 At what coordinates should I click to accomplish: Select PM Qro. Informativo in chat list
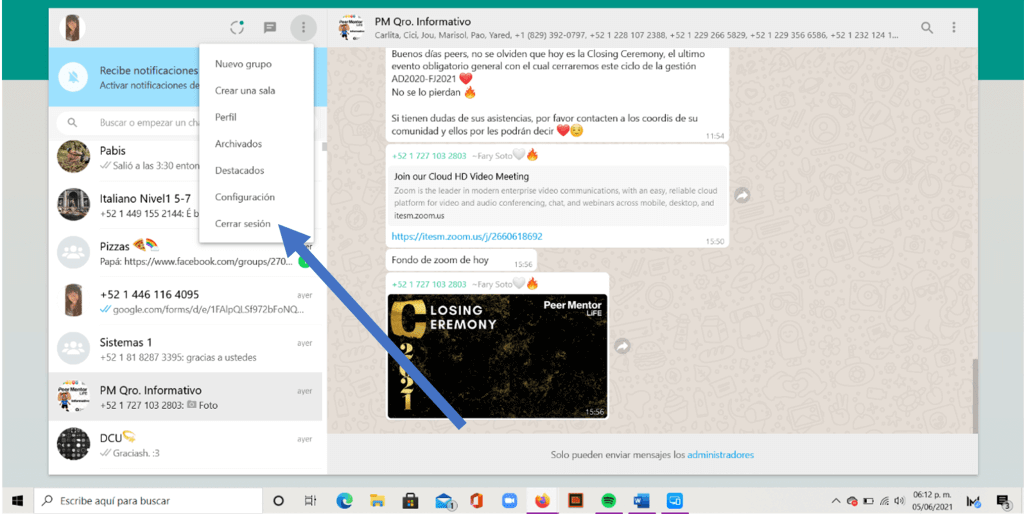pos(185,397)
